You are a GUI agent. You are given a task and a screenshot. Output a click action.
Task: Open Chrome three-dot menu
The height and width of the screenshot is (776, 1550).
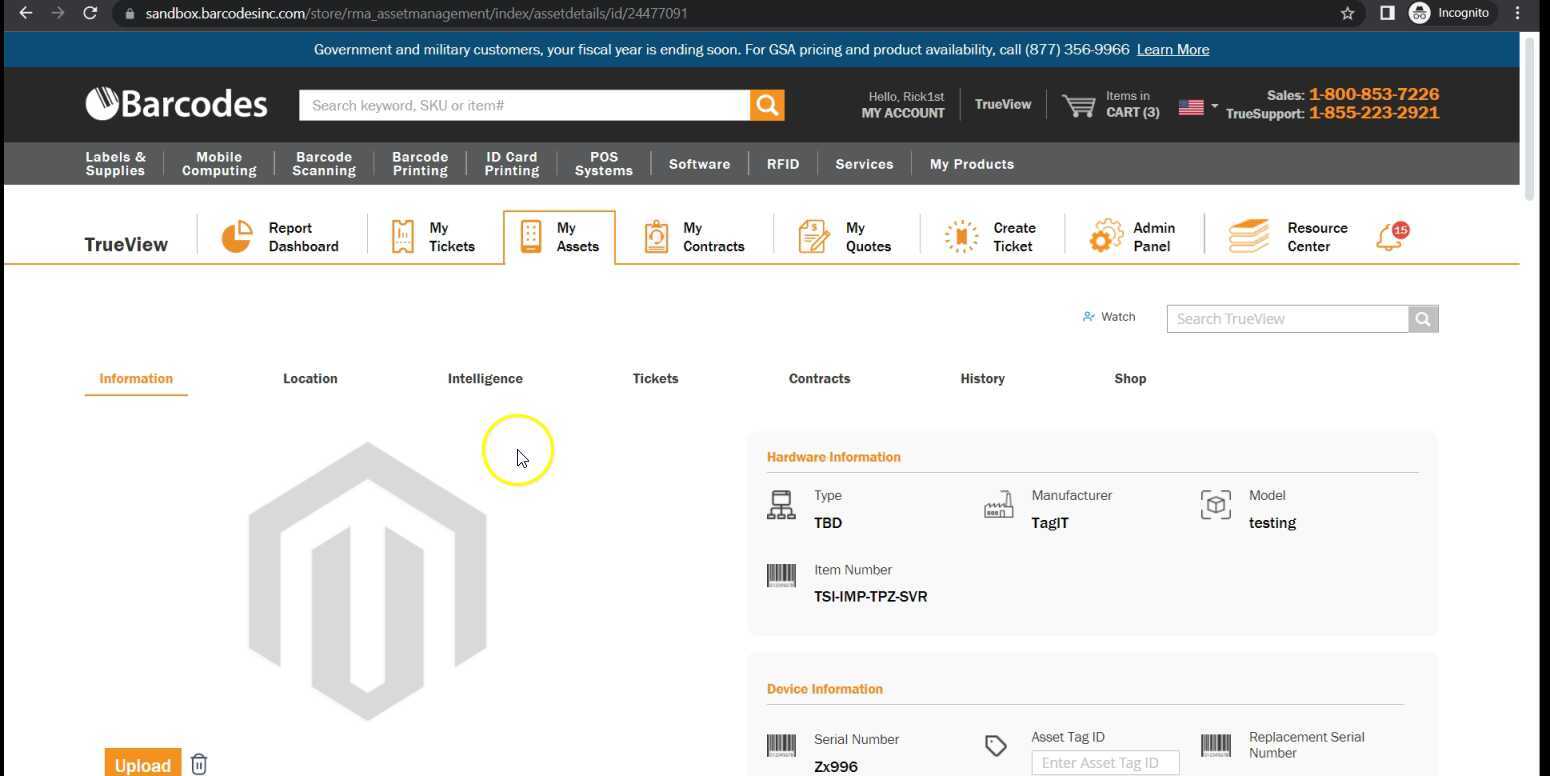coord(1517,13)
